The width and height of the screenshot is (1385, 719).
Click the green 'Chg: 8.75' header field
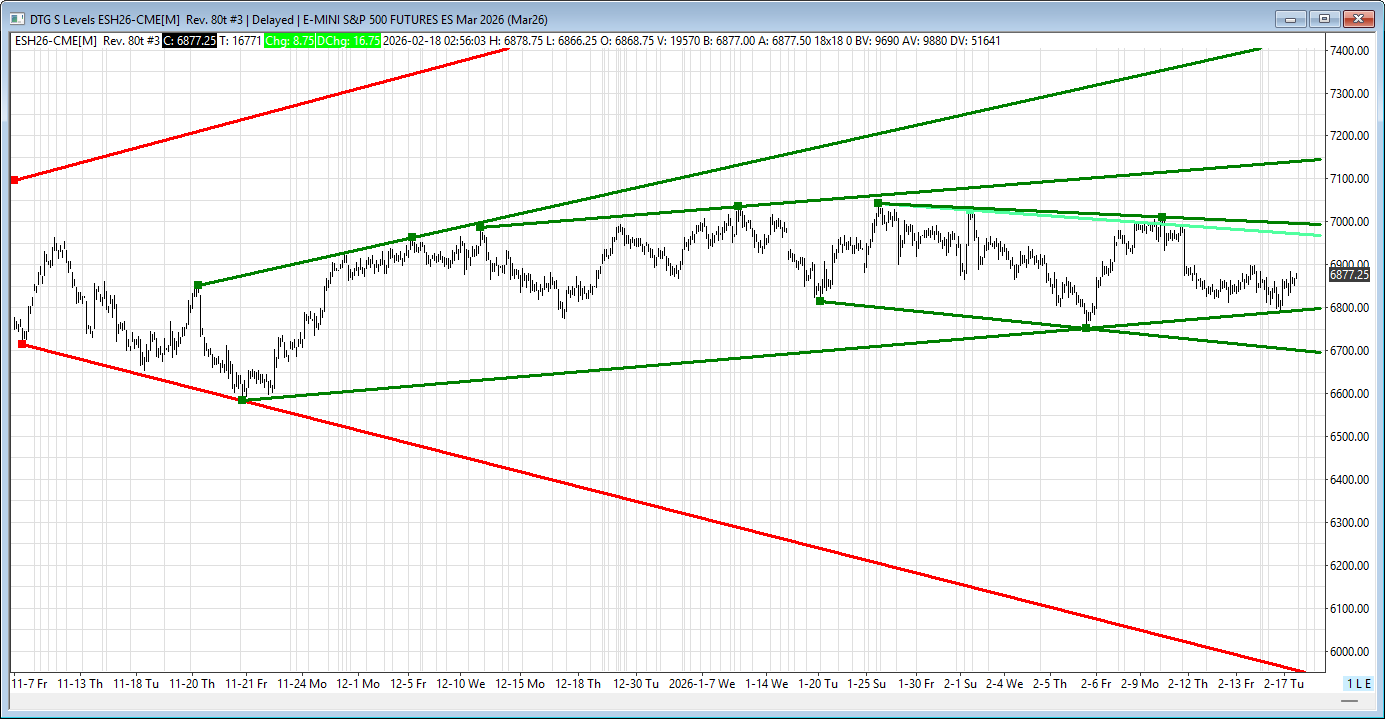tap(289, 41)
